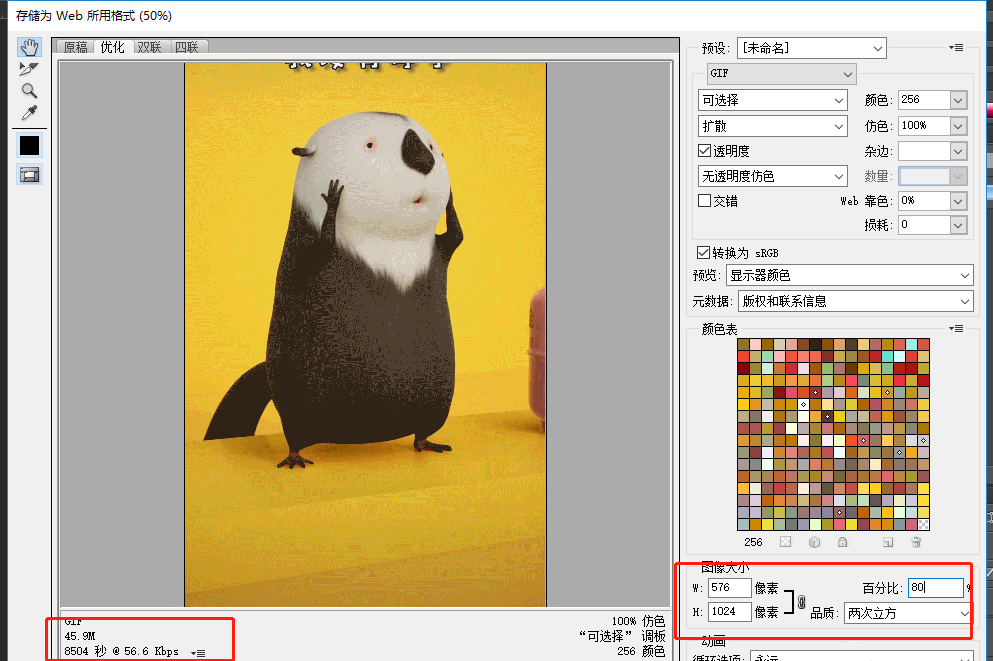Click the 损耗 value field showing 0

924,225
